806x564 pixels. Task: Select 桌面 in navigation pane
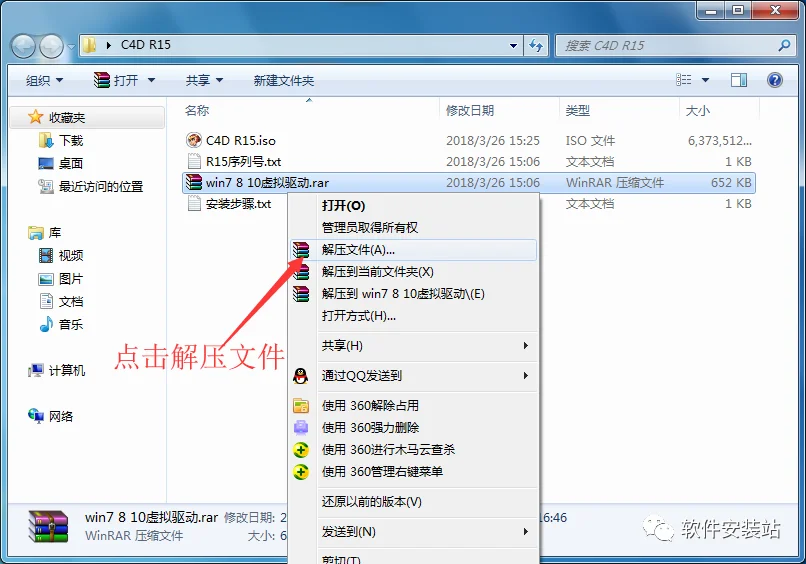coord(71,163)
